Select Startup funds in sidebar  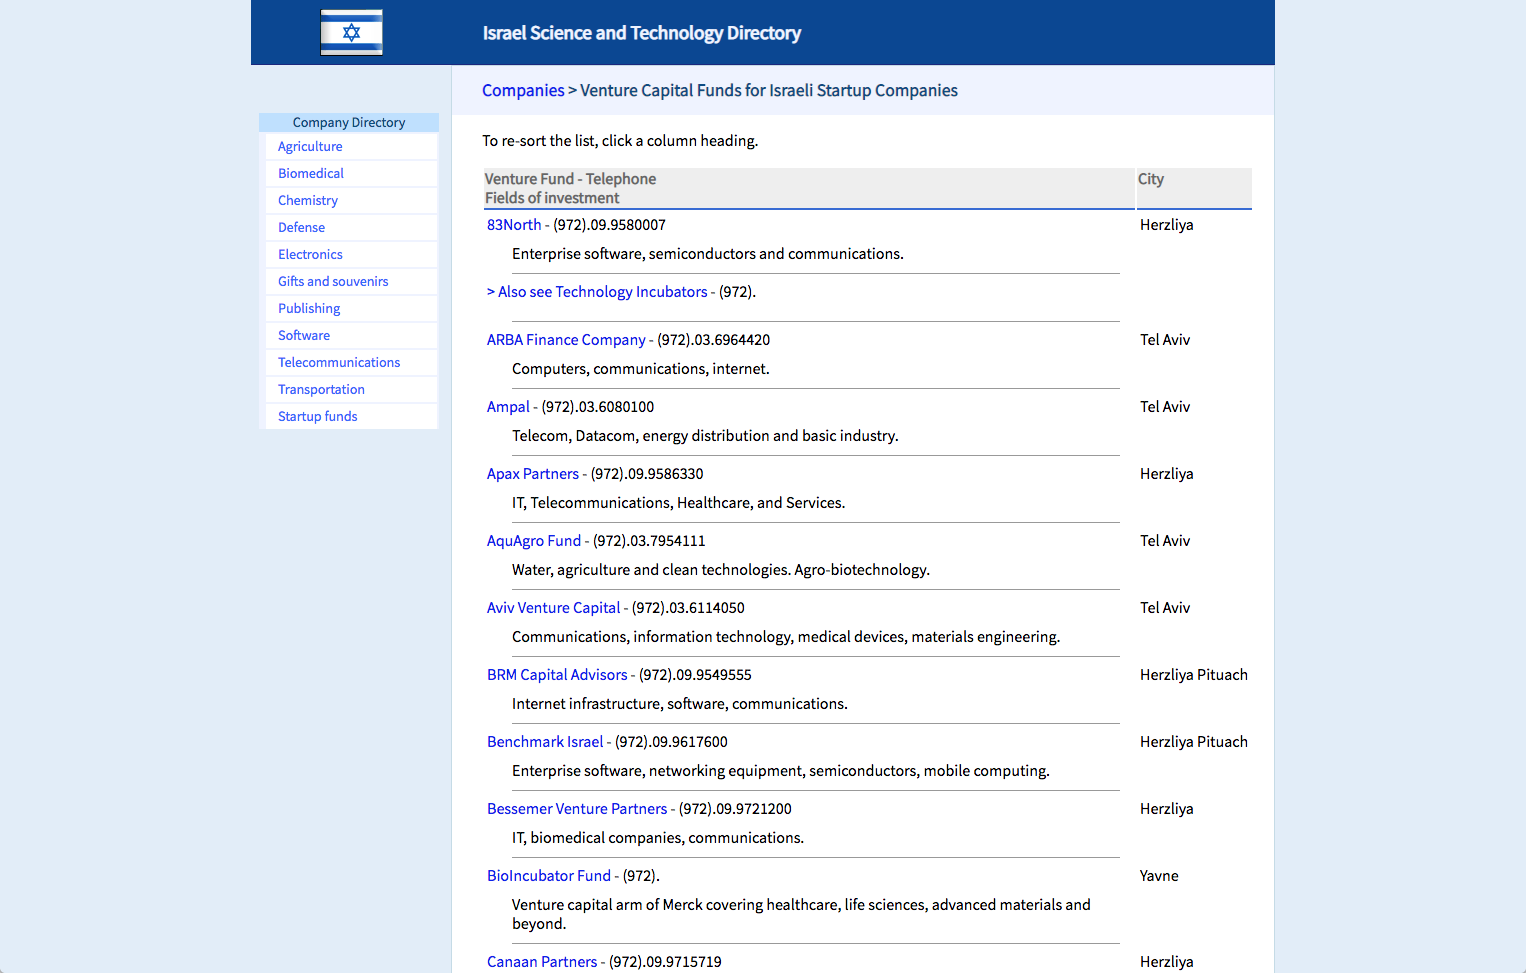(317, 416)
